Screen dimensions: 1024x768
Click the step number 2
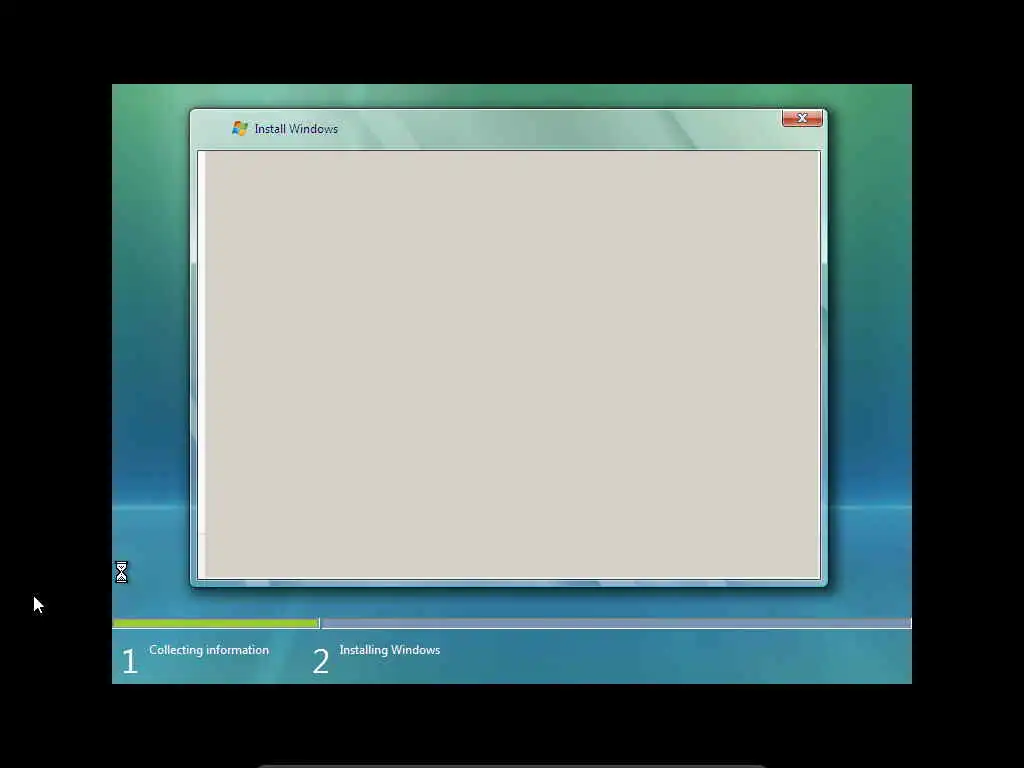pos(321,662)
